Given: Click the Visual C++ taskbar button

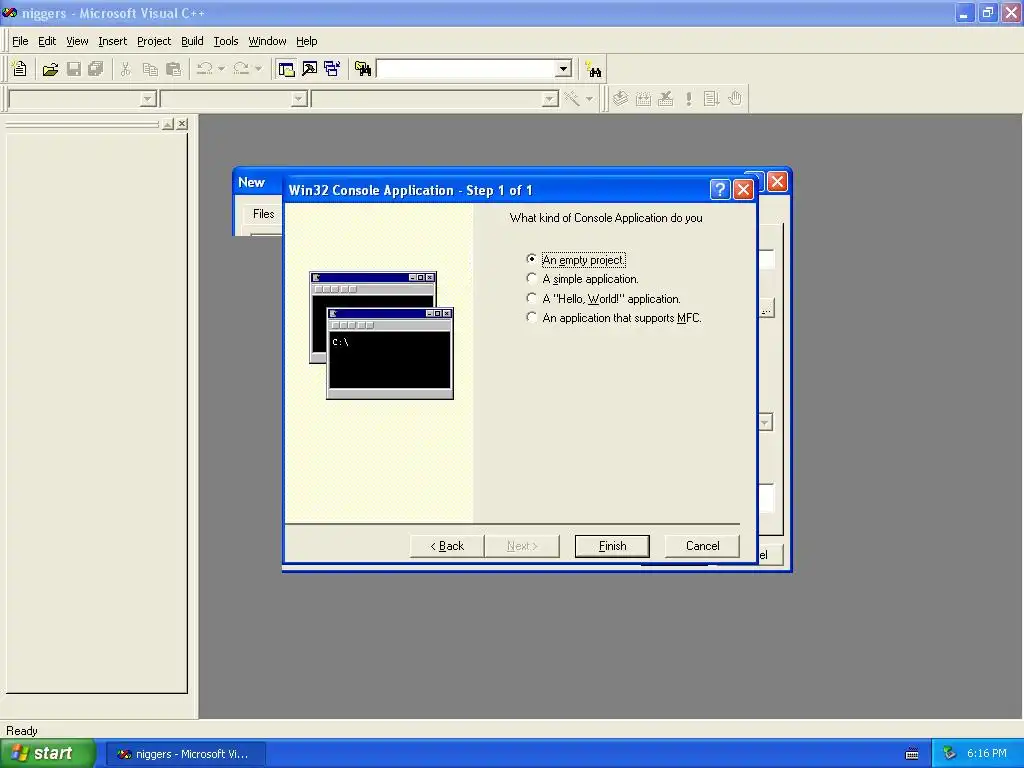Looking at the screenshot, I should tap(185, 754).
